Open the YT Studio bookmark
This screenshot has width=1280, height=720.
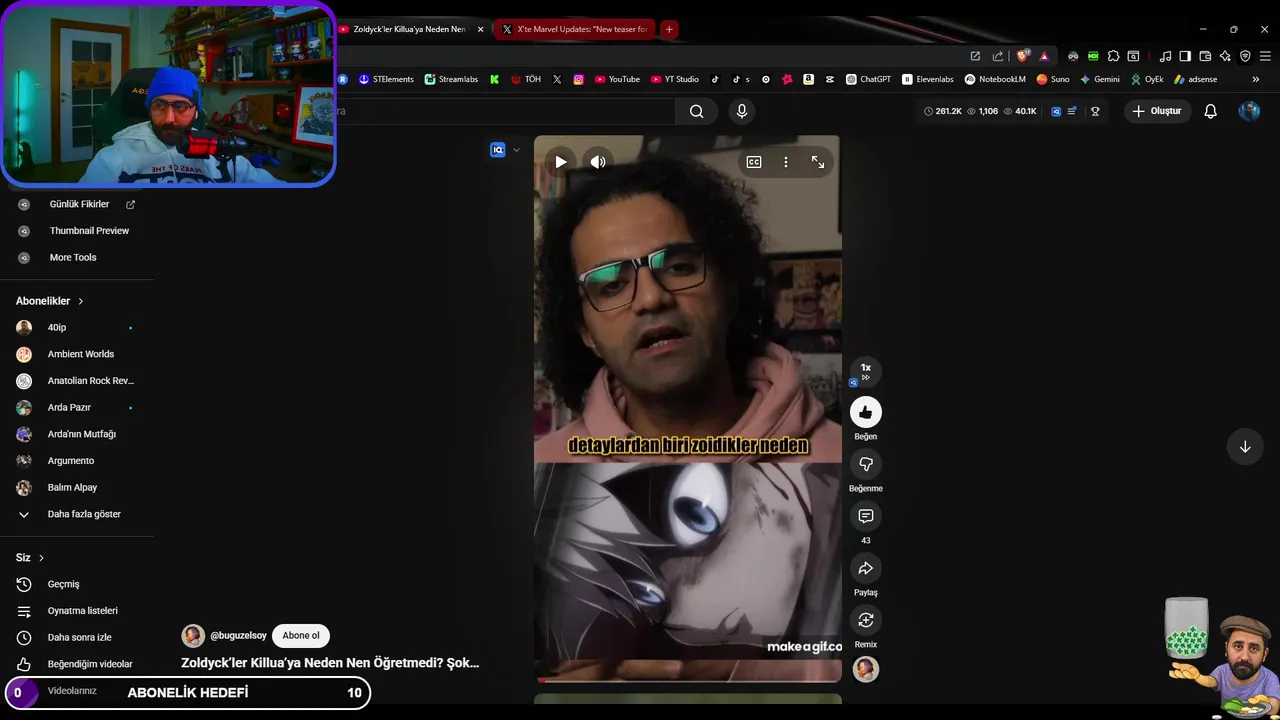pos(675,79)
